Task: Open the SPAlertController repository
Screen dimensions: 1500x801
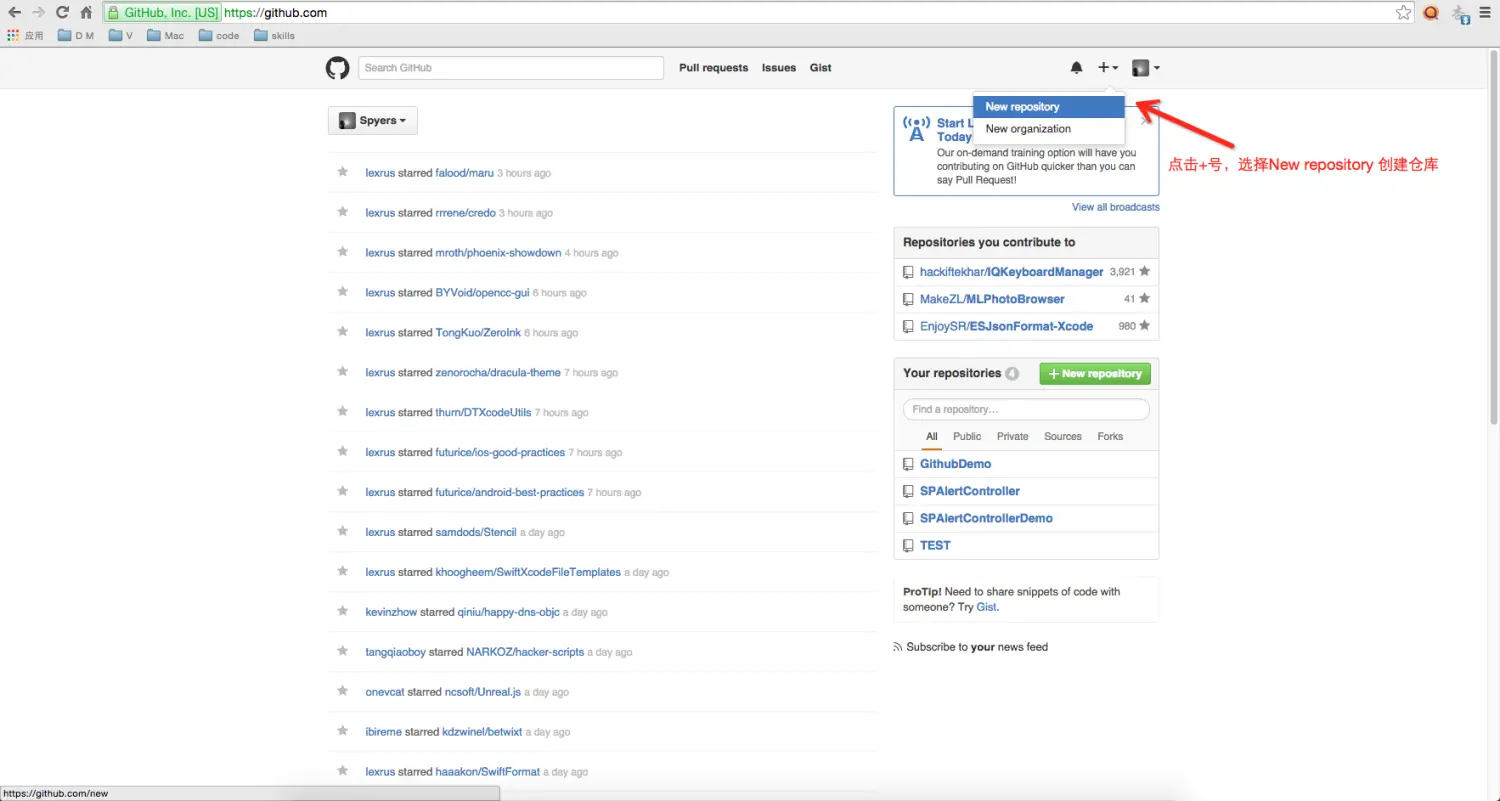Action: 970,491
